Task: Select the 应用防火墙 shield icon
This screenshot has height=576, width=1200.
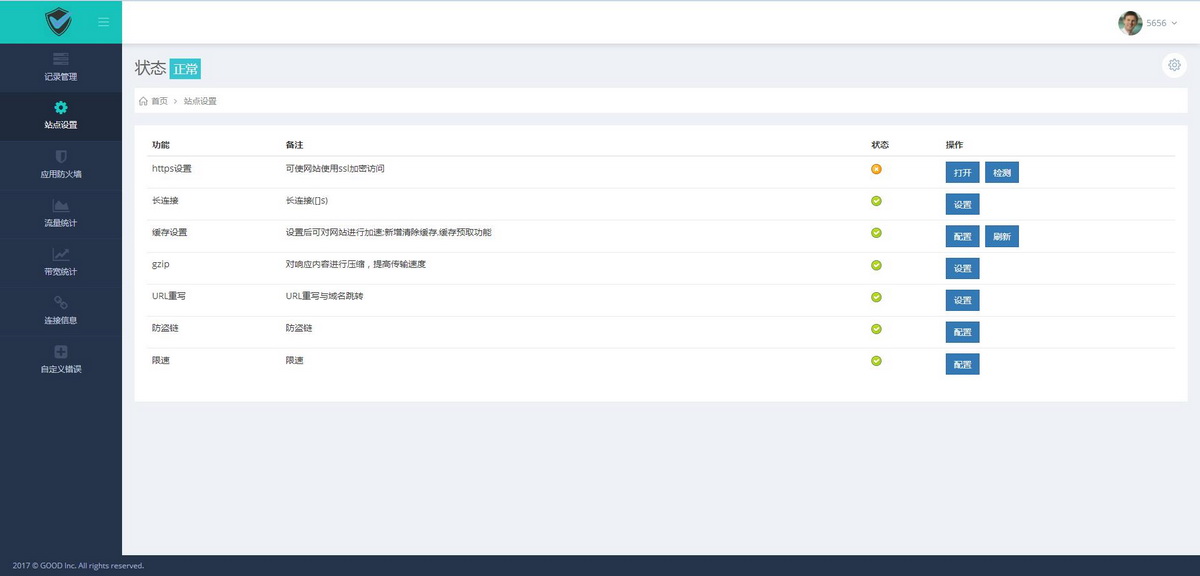Action: pyautogui.click(x=61, y=157)
